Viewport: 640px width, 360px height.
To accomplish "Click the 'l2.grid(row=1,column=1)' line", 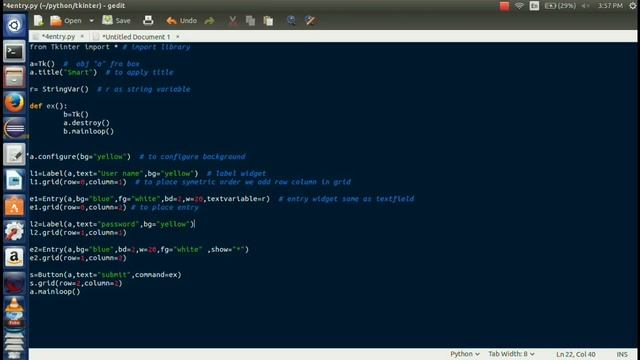I will [x=78, y=233].
